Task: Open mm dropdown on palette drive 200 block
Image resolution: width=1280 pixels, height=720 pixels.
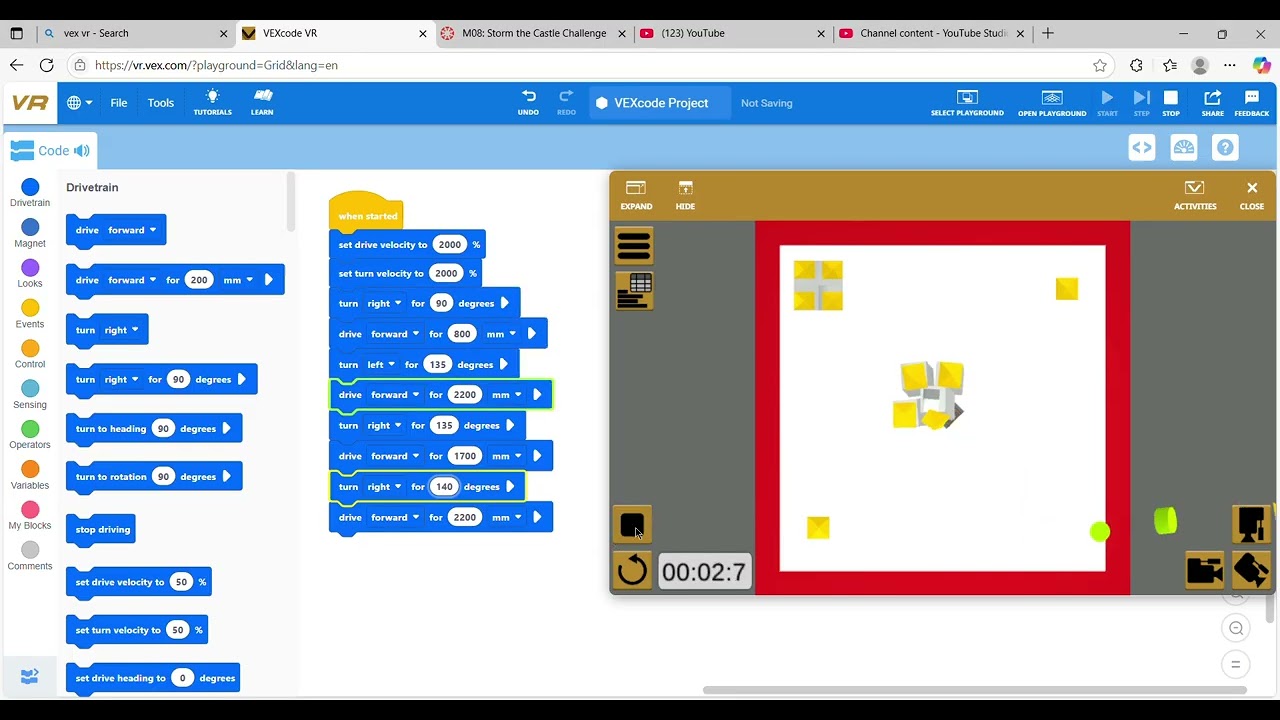Action: [x=238, y=280]
